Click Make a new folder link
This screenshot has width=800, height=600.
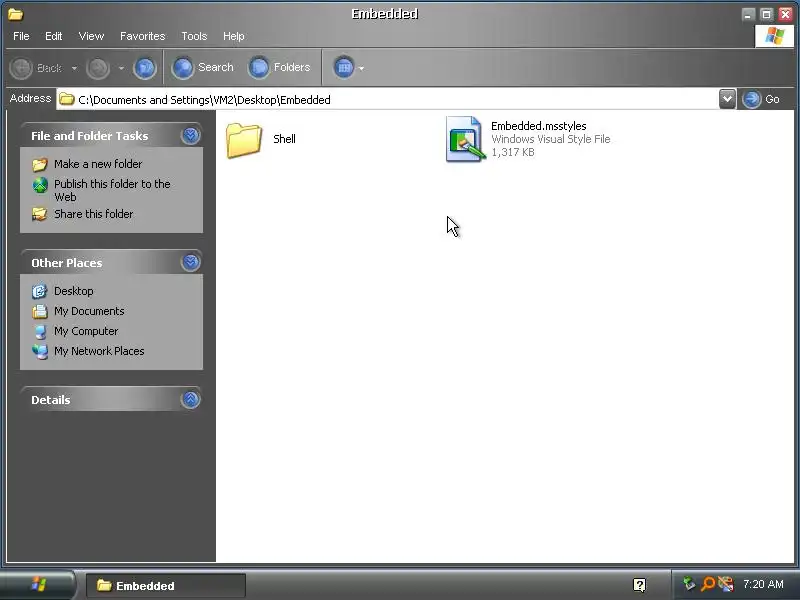98,164
